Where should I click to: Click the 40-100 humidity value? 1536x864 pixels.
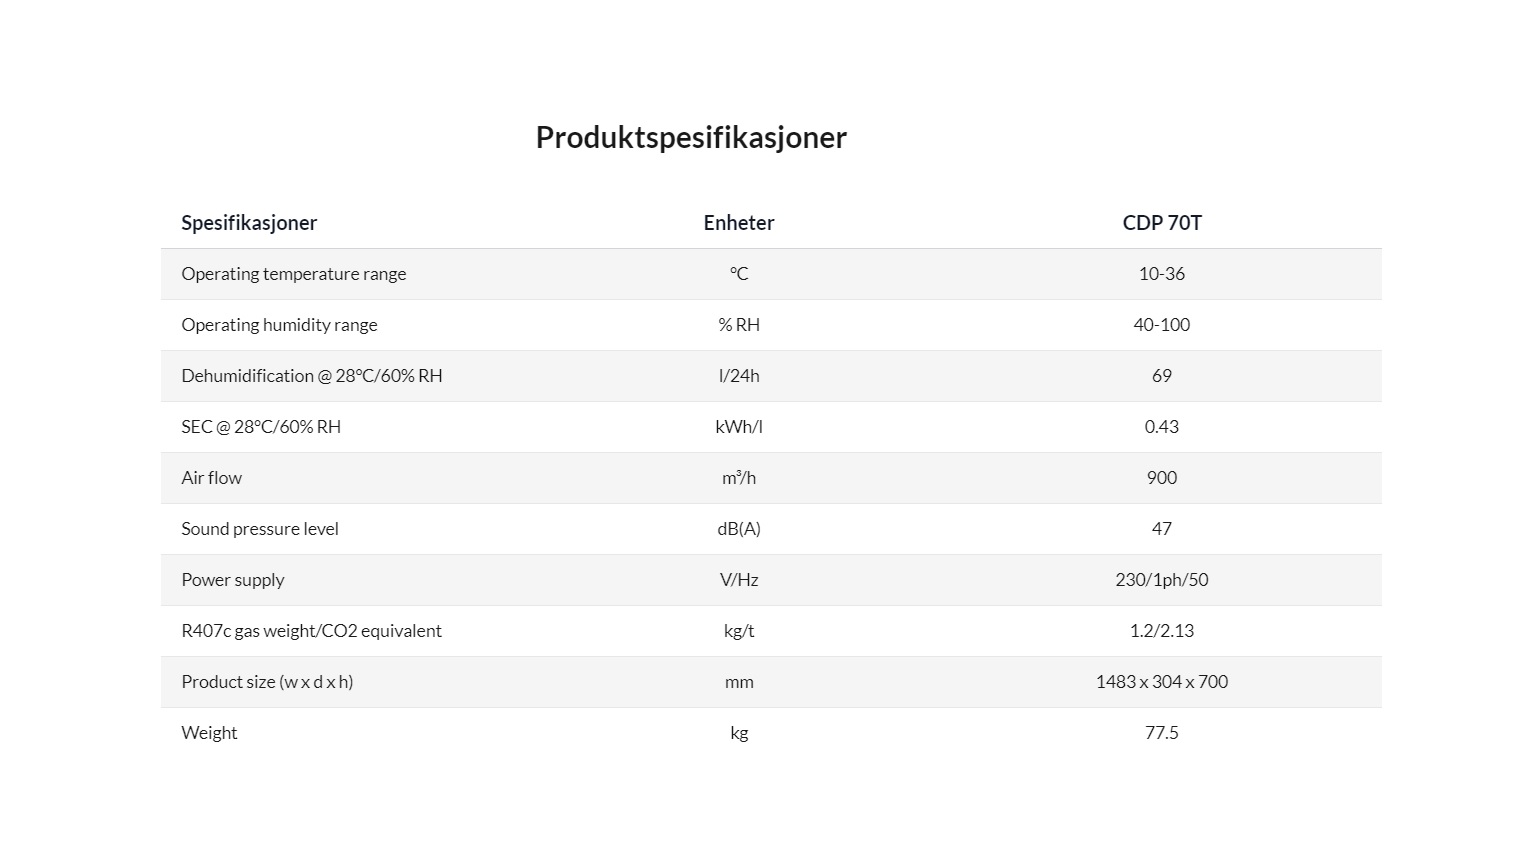(x=1162, y=325)
